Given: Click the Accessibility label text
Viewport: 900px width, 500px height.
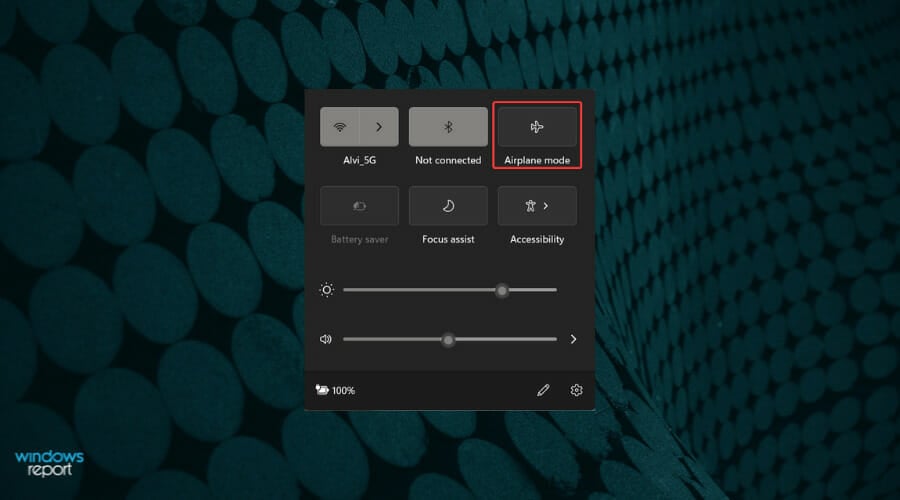Looking at the screenshot, I should point(537,239).
